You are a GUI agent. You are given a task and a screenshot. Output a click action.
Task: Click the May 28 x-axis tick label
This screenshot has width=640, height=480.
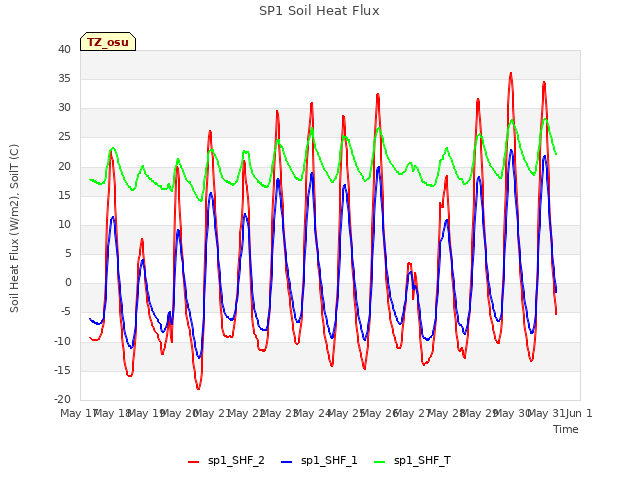pyautogui.click(x=445, y=413)
